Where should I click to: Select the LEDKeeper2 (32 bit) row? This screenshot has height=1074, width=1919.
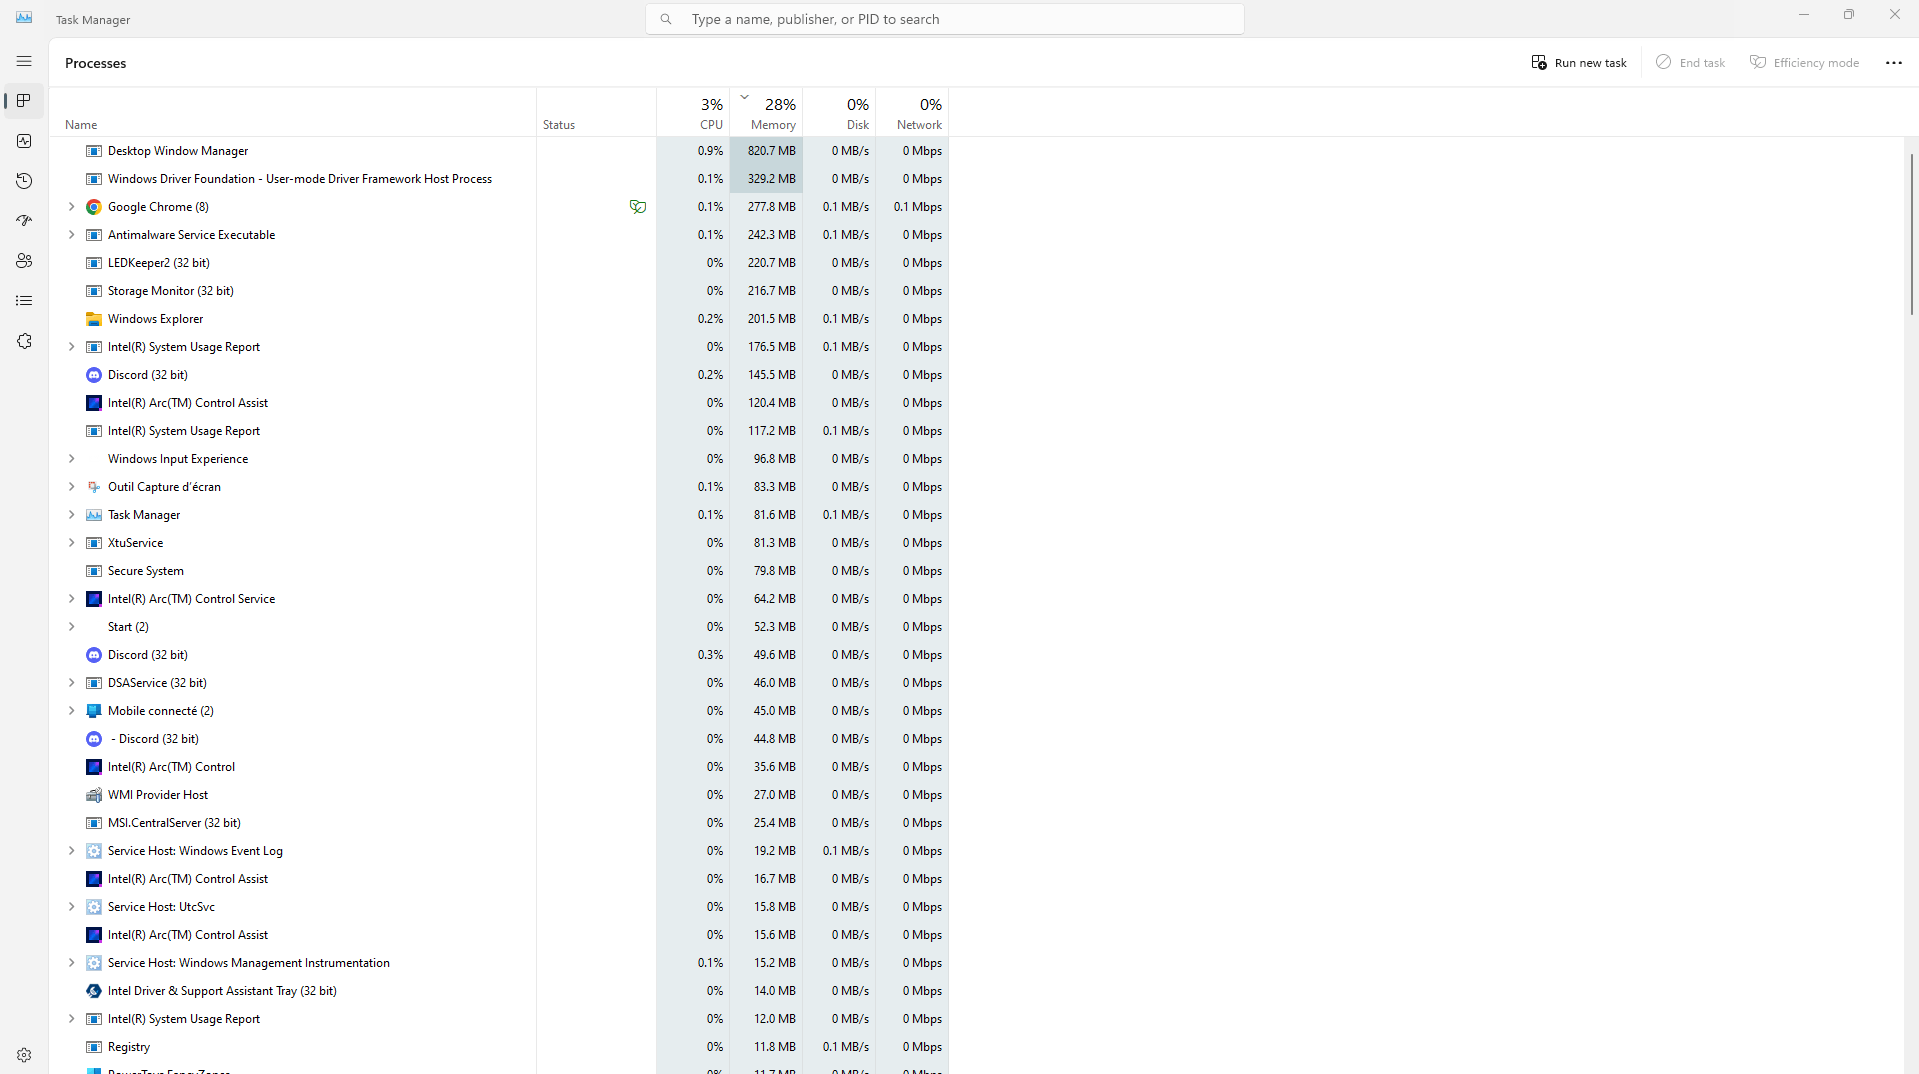[x=499, y=263]
